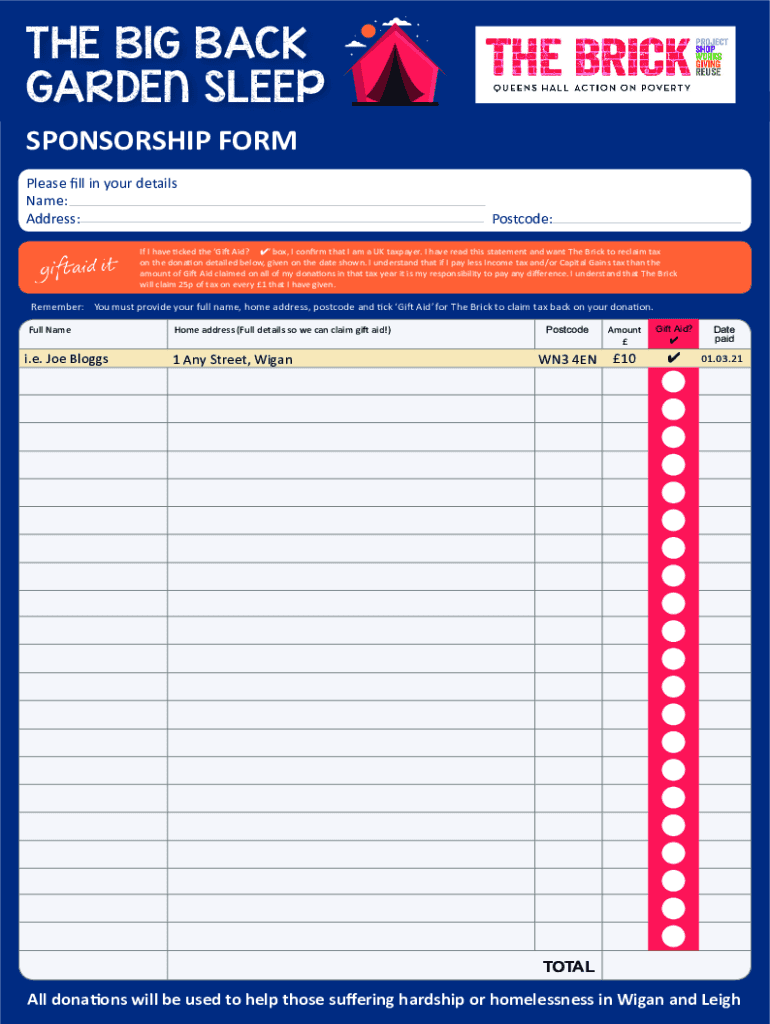
Task: Click the first blank Date paid cell
Action: (x=724, y=383)
